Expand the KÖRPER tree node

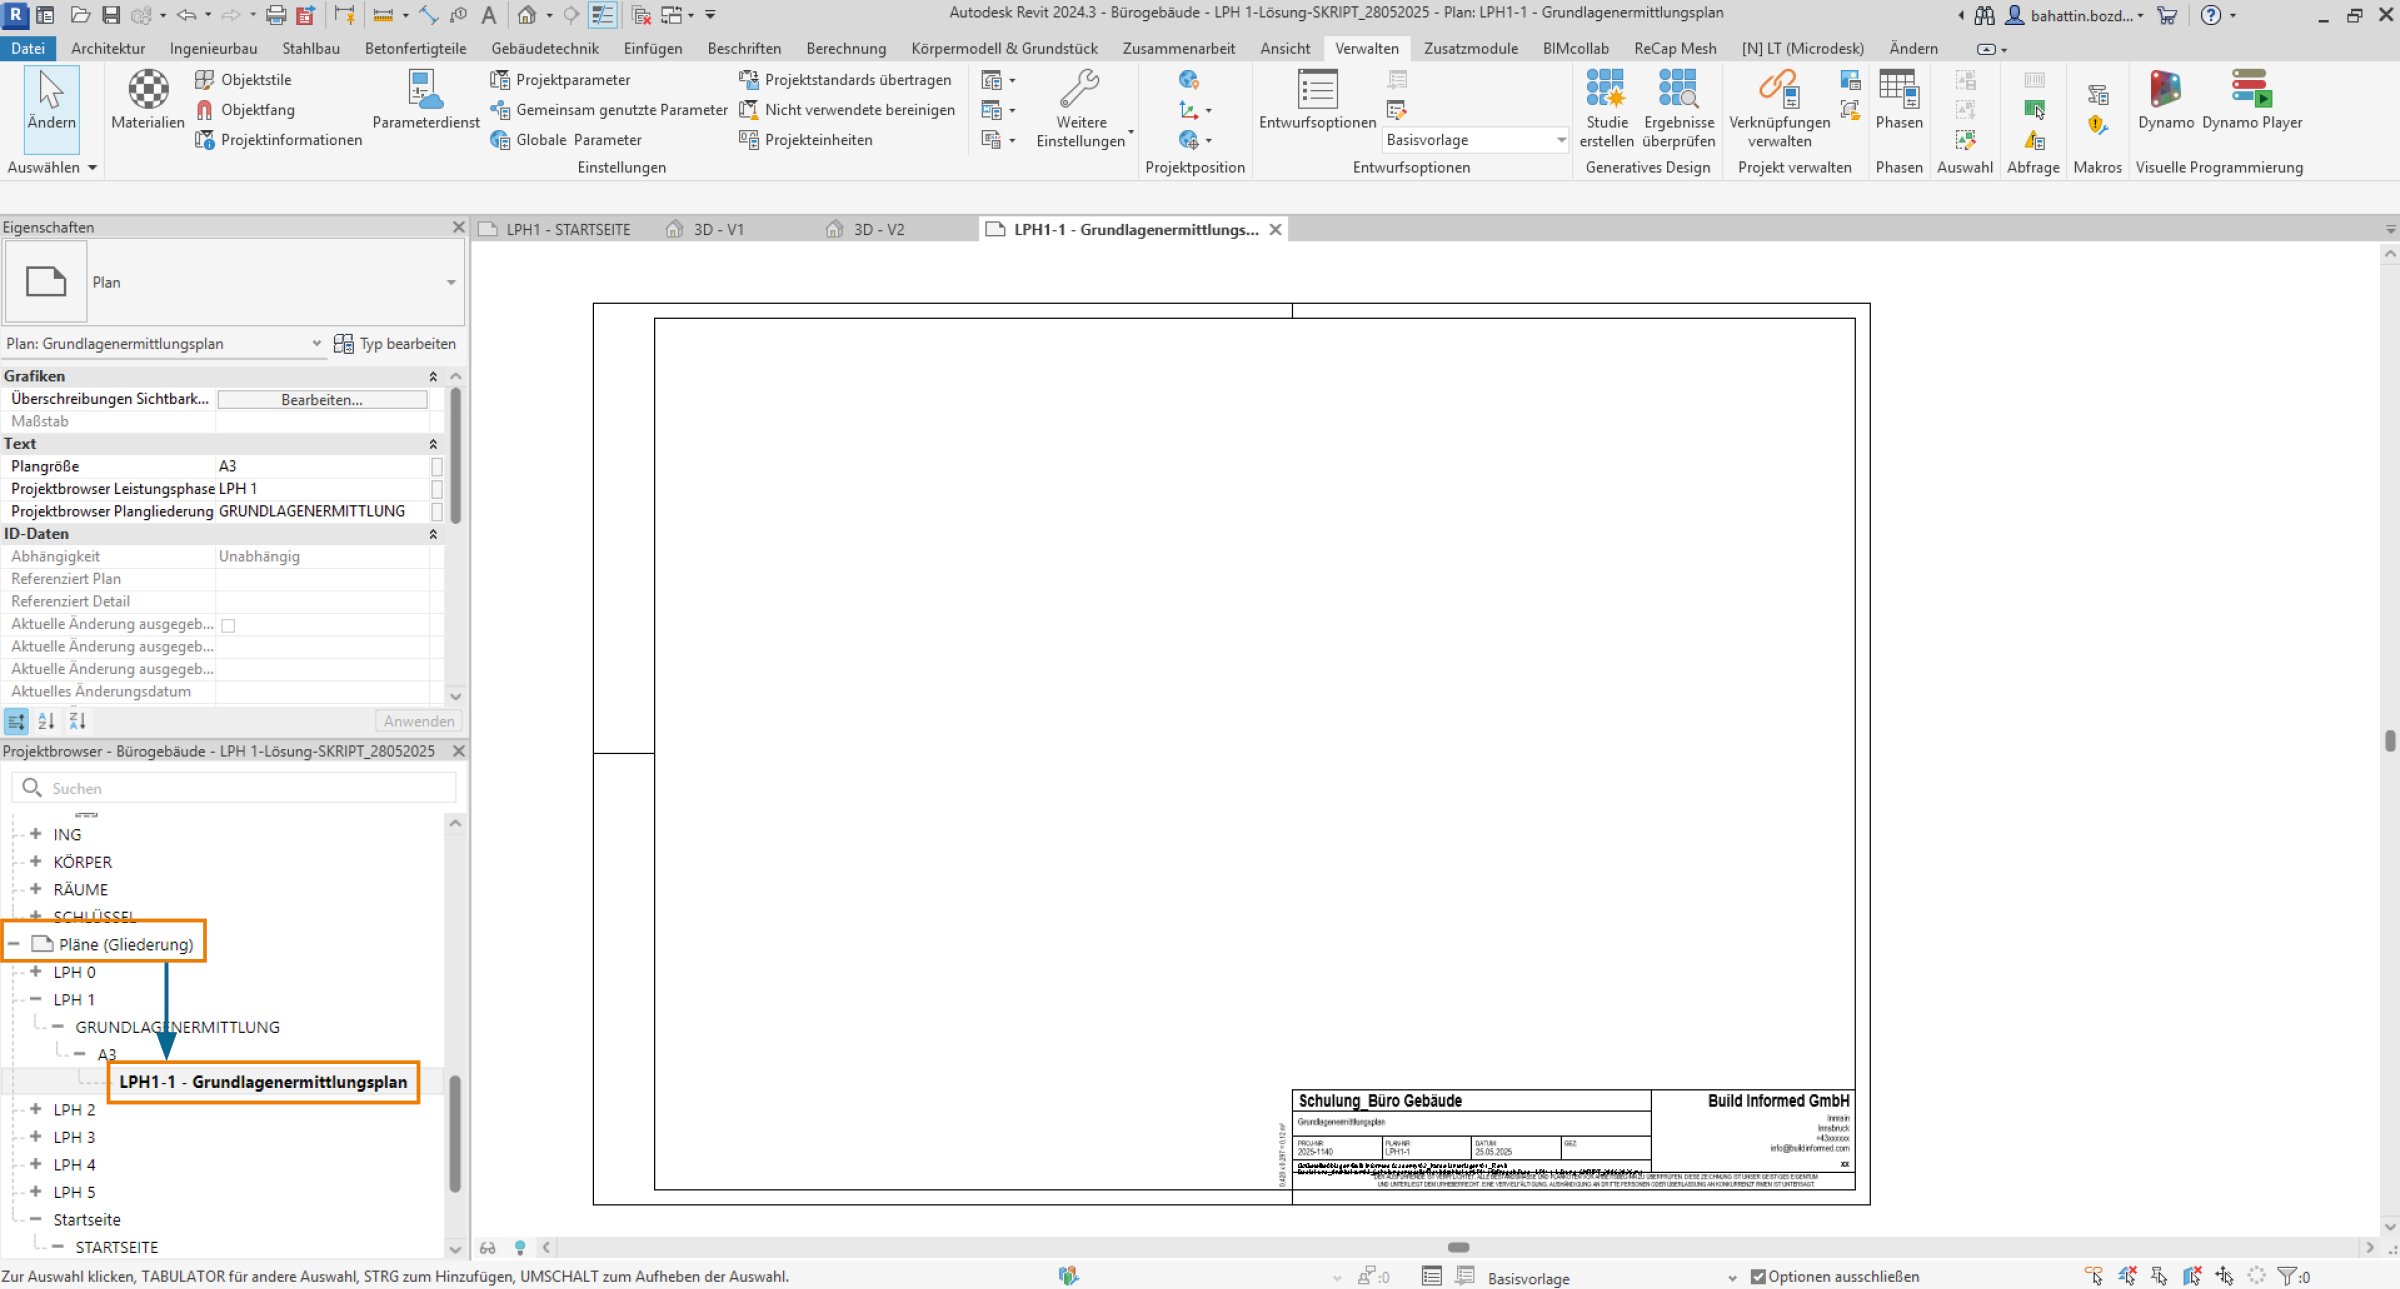tap(36, 862)
